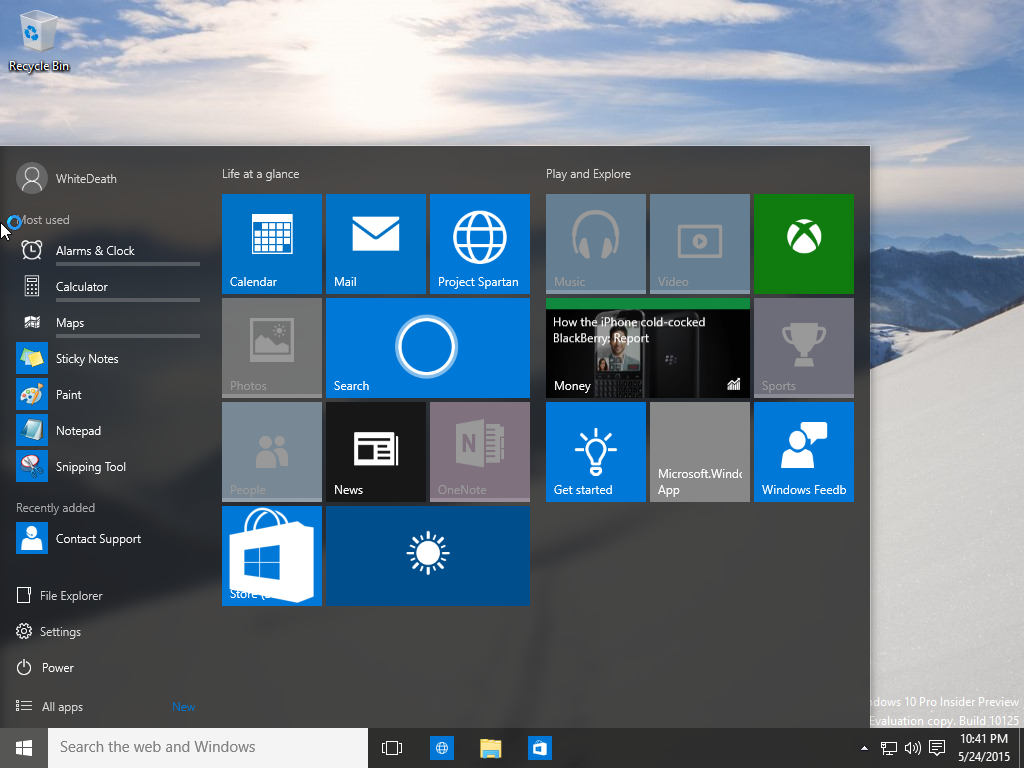Screen dimensions: 1024x768
Task: Open the Get started tile
Action: click(596, 451)
